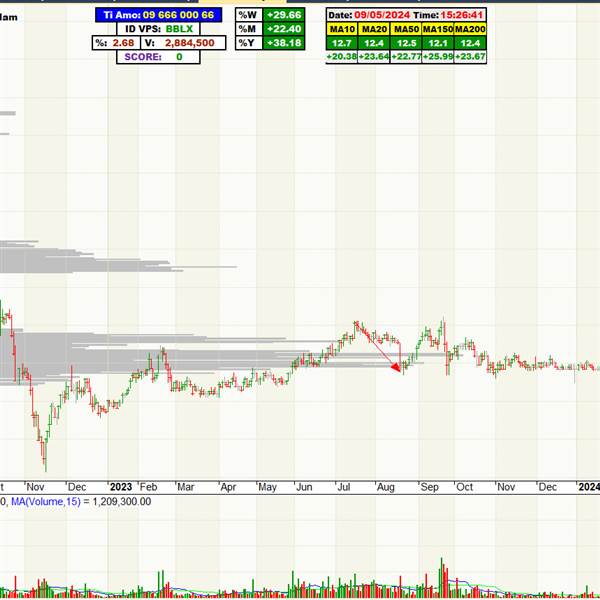Select the Apr month axis label
The width and height of the screenshot is (600, 600).
[228, 487]
